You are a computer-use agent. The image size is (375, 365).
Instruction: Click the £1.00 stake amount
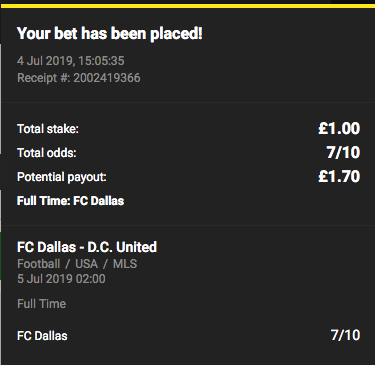click(x=339, y=128)
